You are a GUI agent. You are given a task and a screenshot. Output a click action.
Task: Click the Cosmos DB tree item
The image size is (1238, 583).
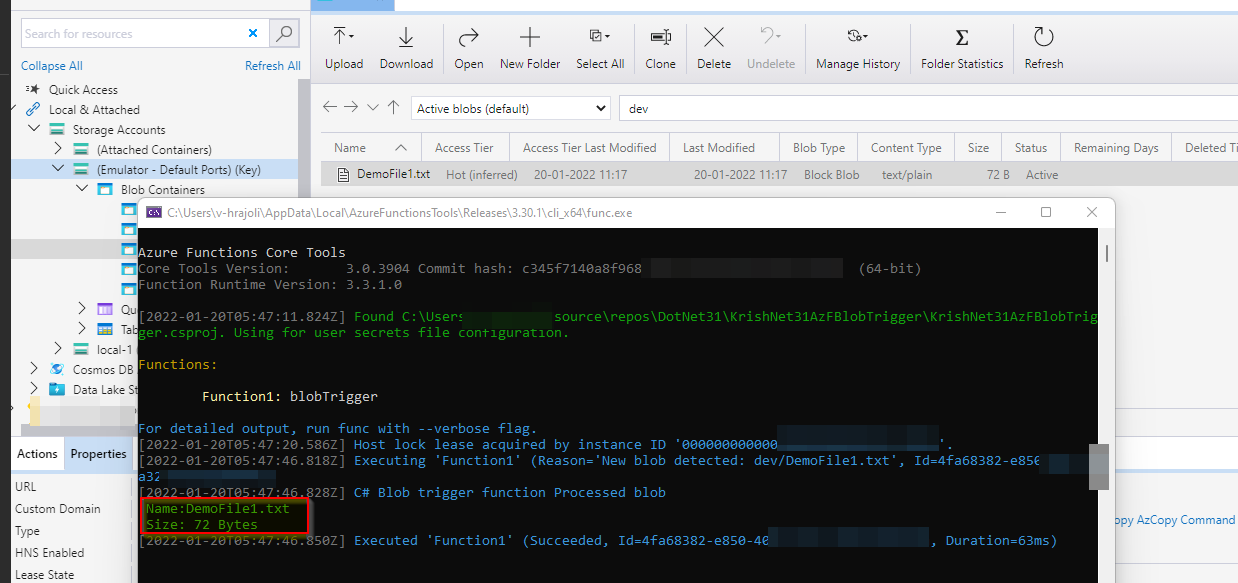click(x=104, y=370)
